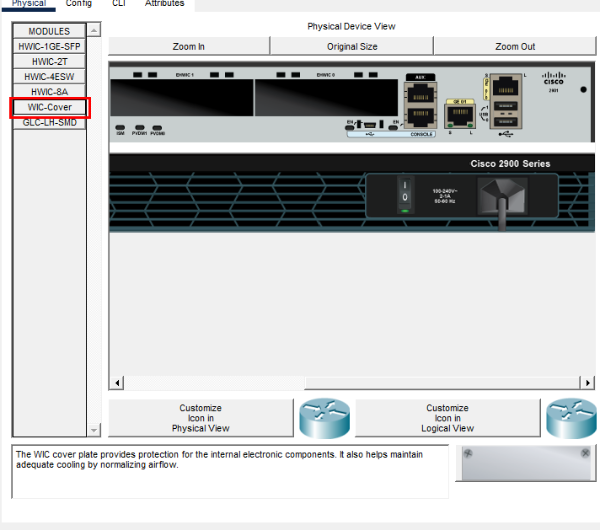This screenshot has width=600, height=530.
Task: Click the horizontal scrollbar right arrow
Action: 587,382
